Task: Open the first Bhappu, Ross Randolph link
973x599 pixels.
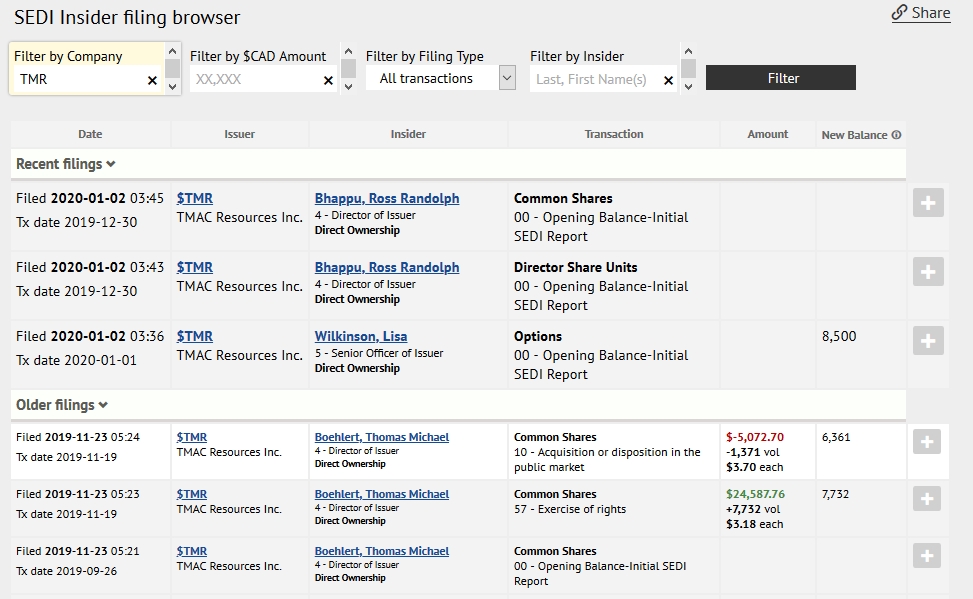Action: 387,198
